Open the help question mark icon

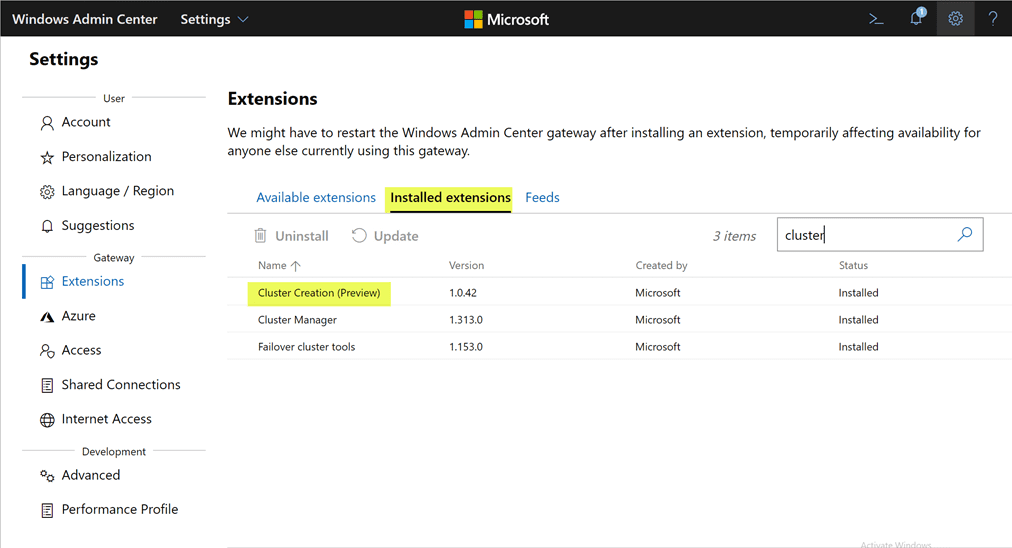pos(992,19)
